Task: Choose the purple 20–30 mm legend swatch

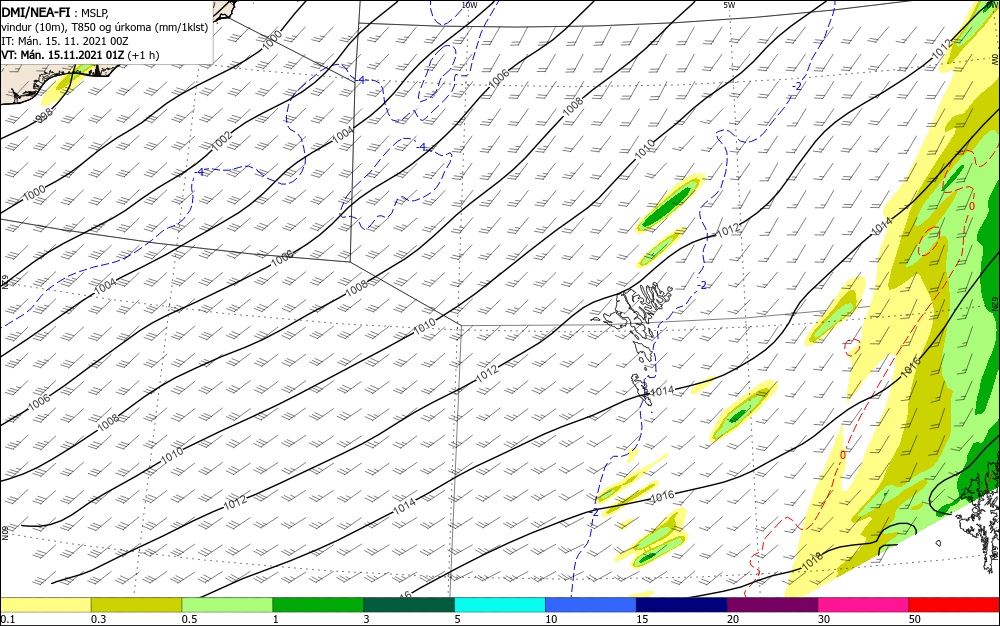Action: 772,605
